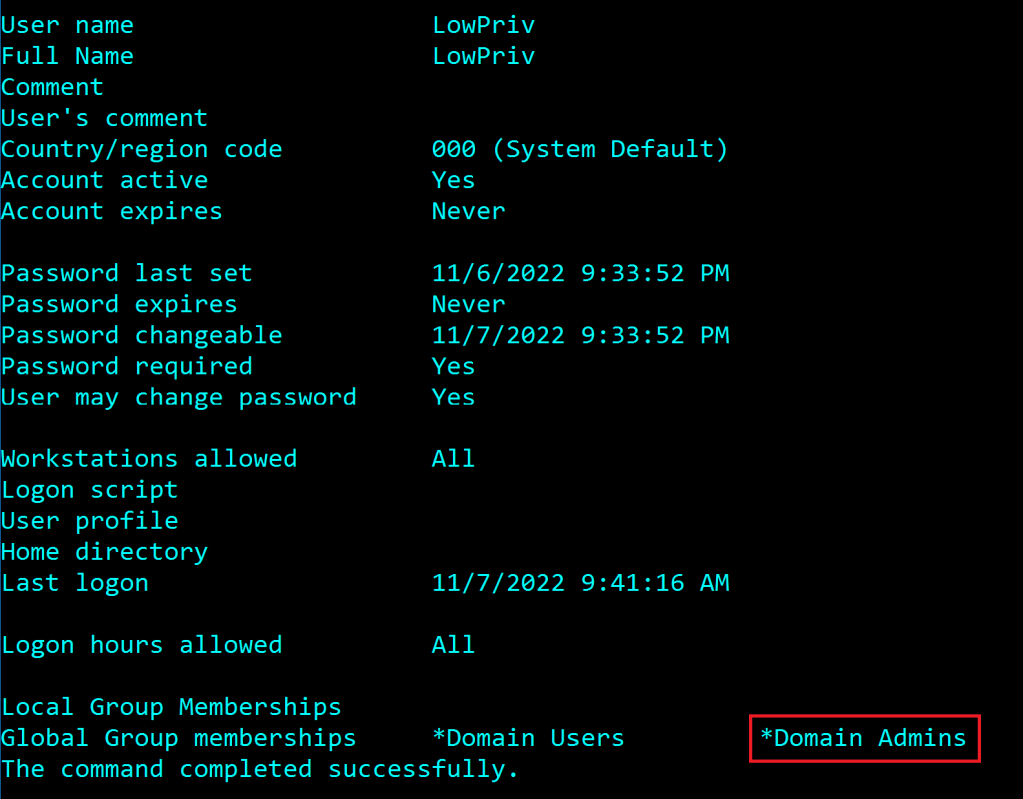Click the Local Group Memberships label

(171, 707)
